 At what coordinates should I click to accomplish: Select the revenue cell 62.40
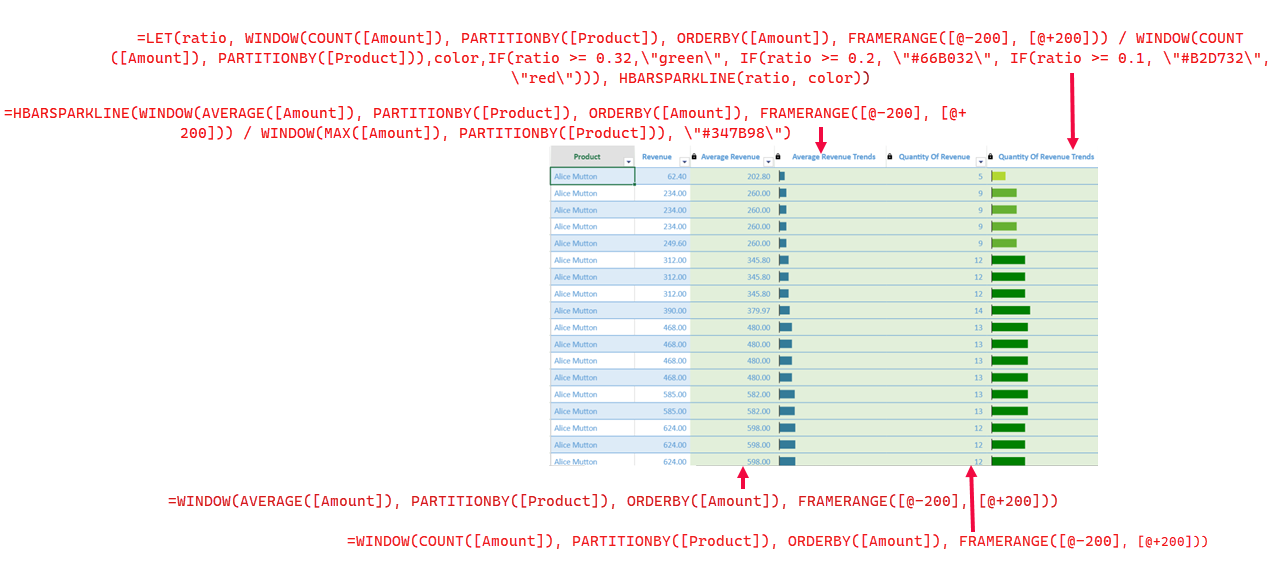click(662, 176)
